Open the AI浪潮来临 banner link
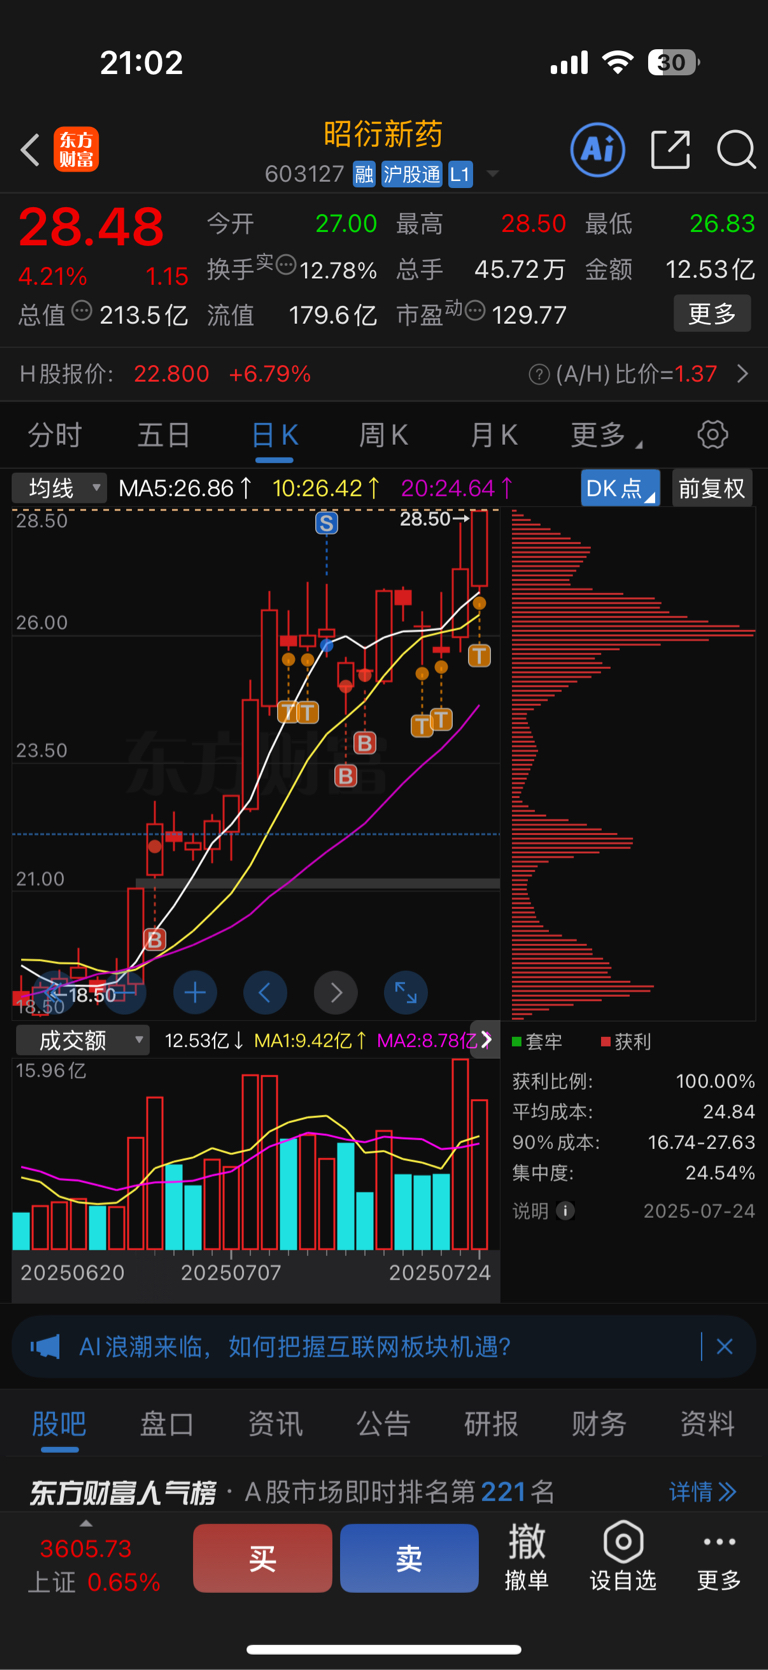Image resolution: width=768 pixels, height=1670 pixels. pos(296,1347)
